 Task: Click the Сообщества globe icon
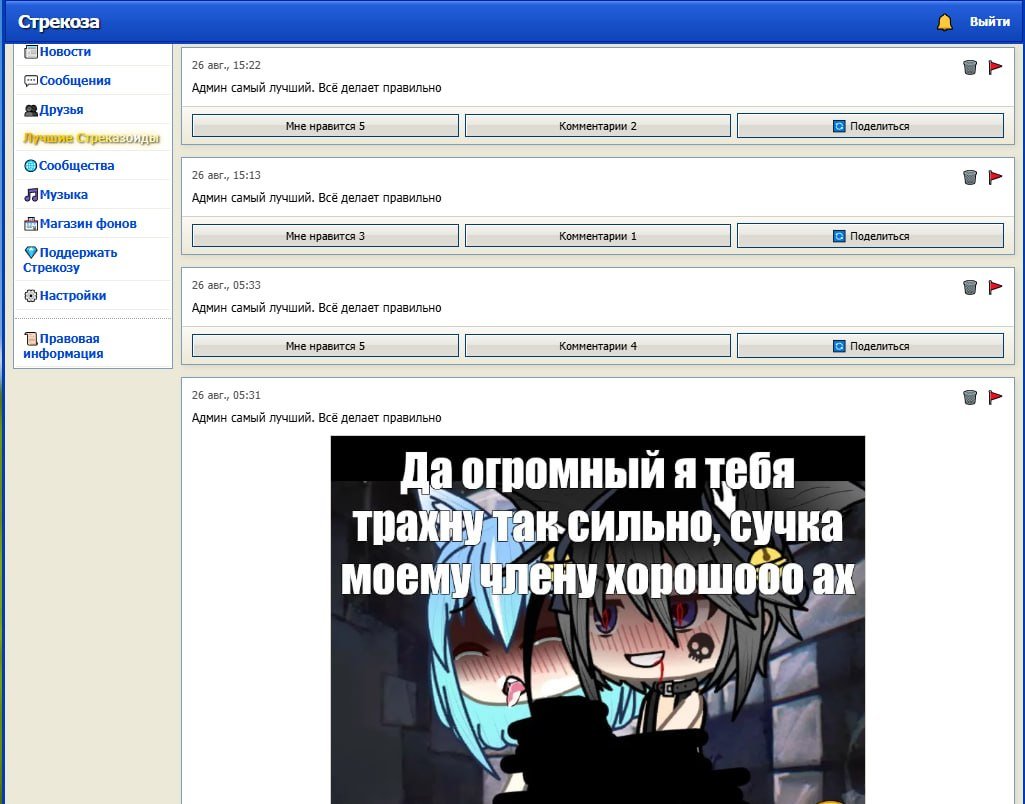click(30, 166)
